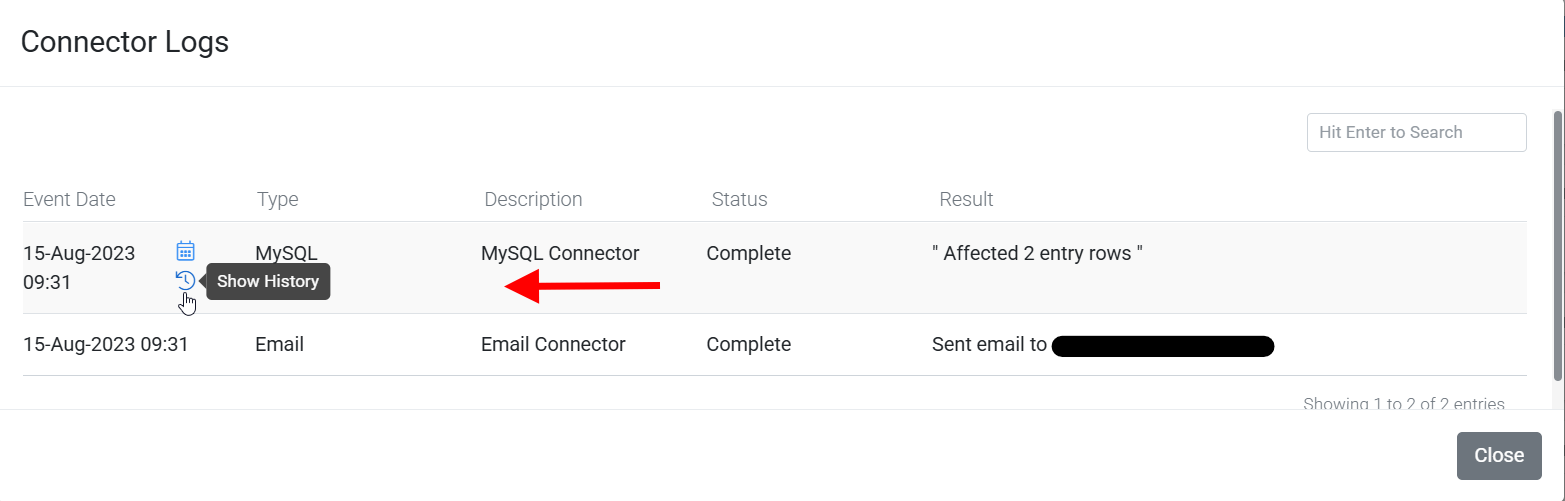
Task: Click the MySQL row's Complete status
Action: coord(749,253)
